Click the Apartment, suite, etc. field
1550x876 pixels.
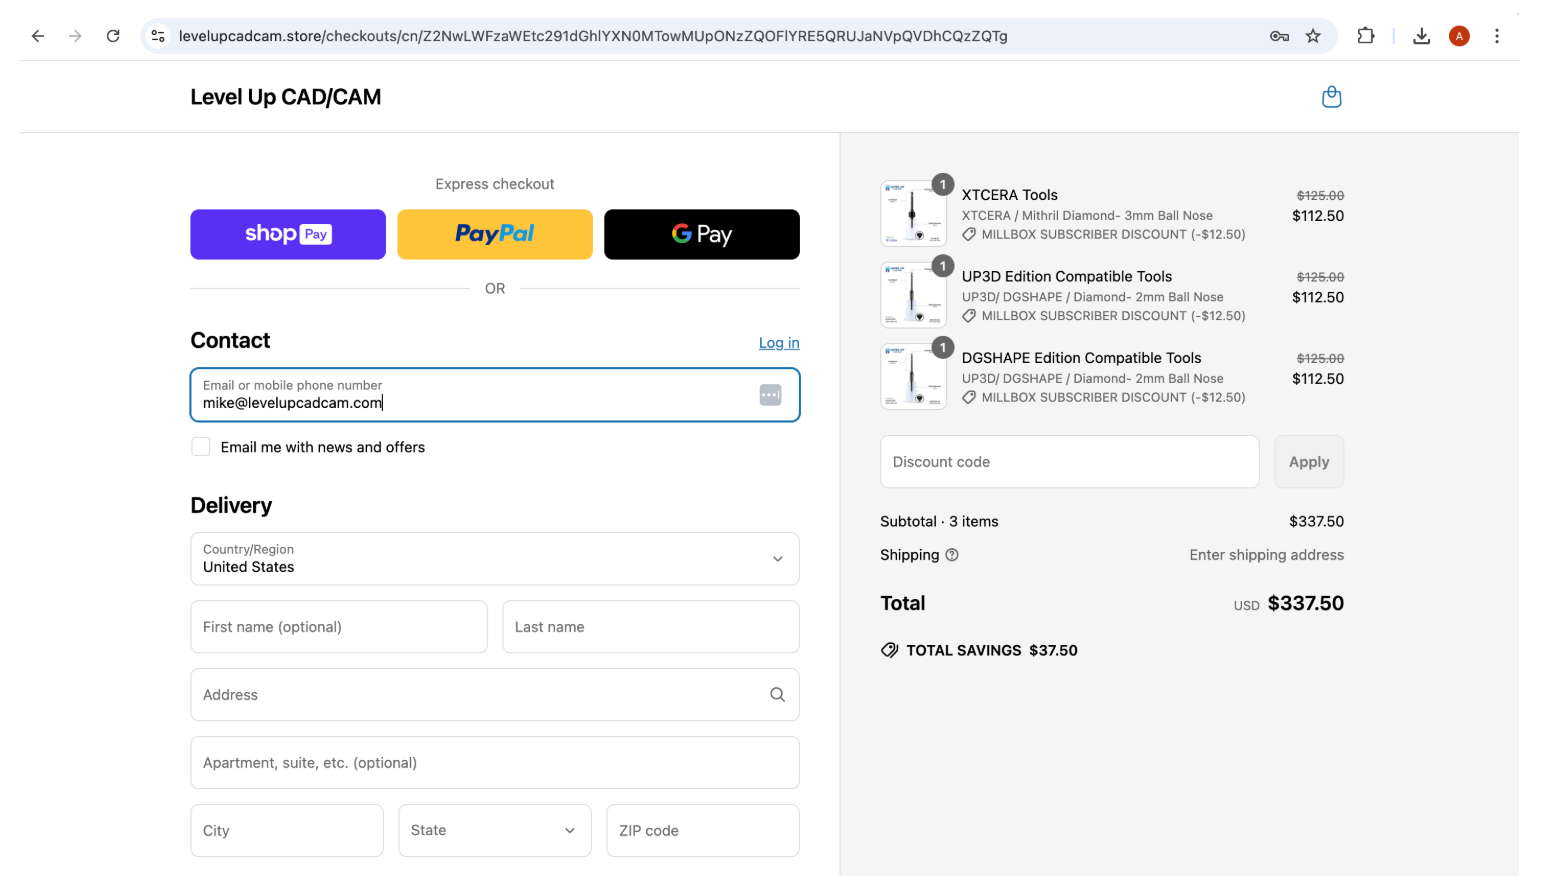click(495, 763)
